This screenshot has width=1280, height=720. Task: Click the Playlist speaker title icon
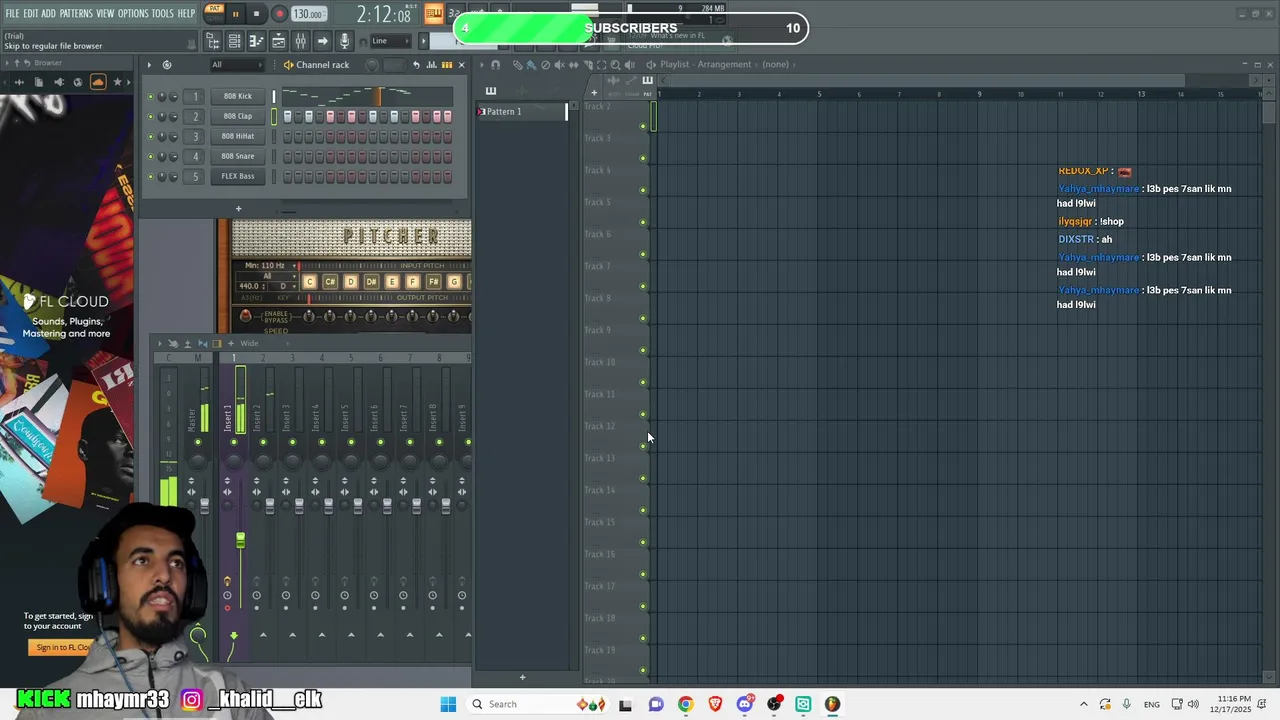click(x=651, y=65)
